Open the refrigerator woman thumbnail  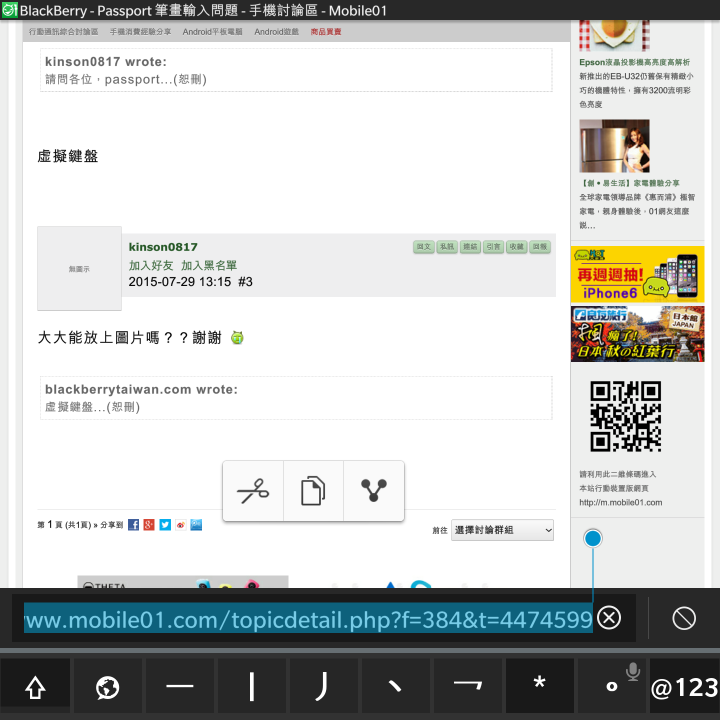[x=614, y=146]
